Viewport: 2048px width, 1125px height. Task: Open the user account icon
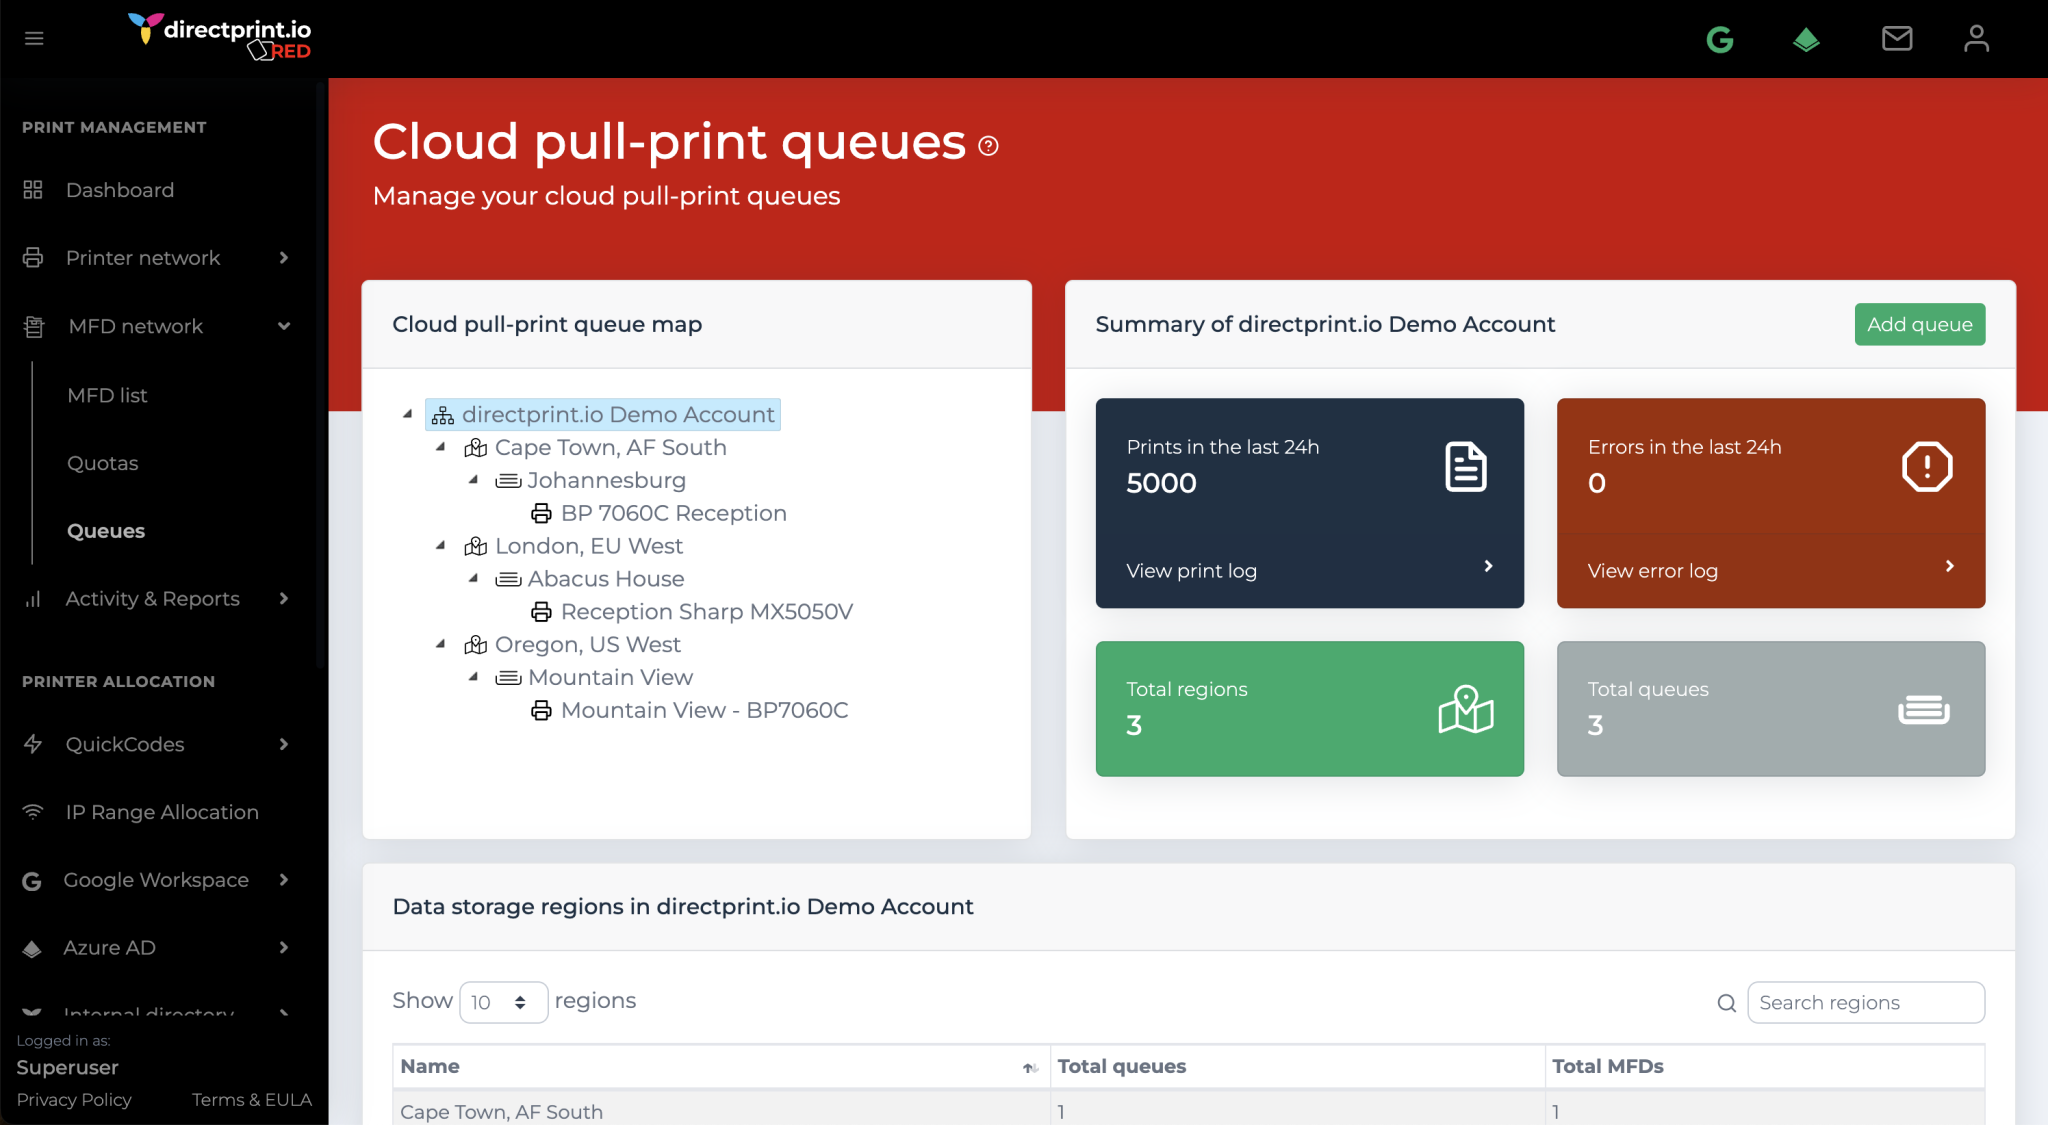1977,37
